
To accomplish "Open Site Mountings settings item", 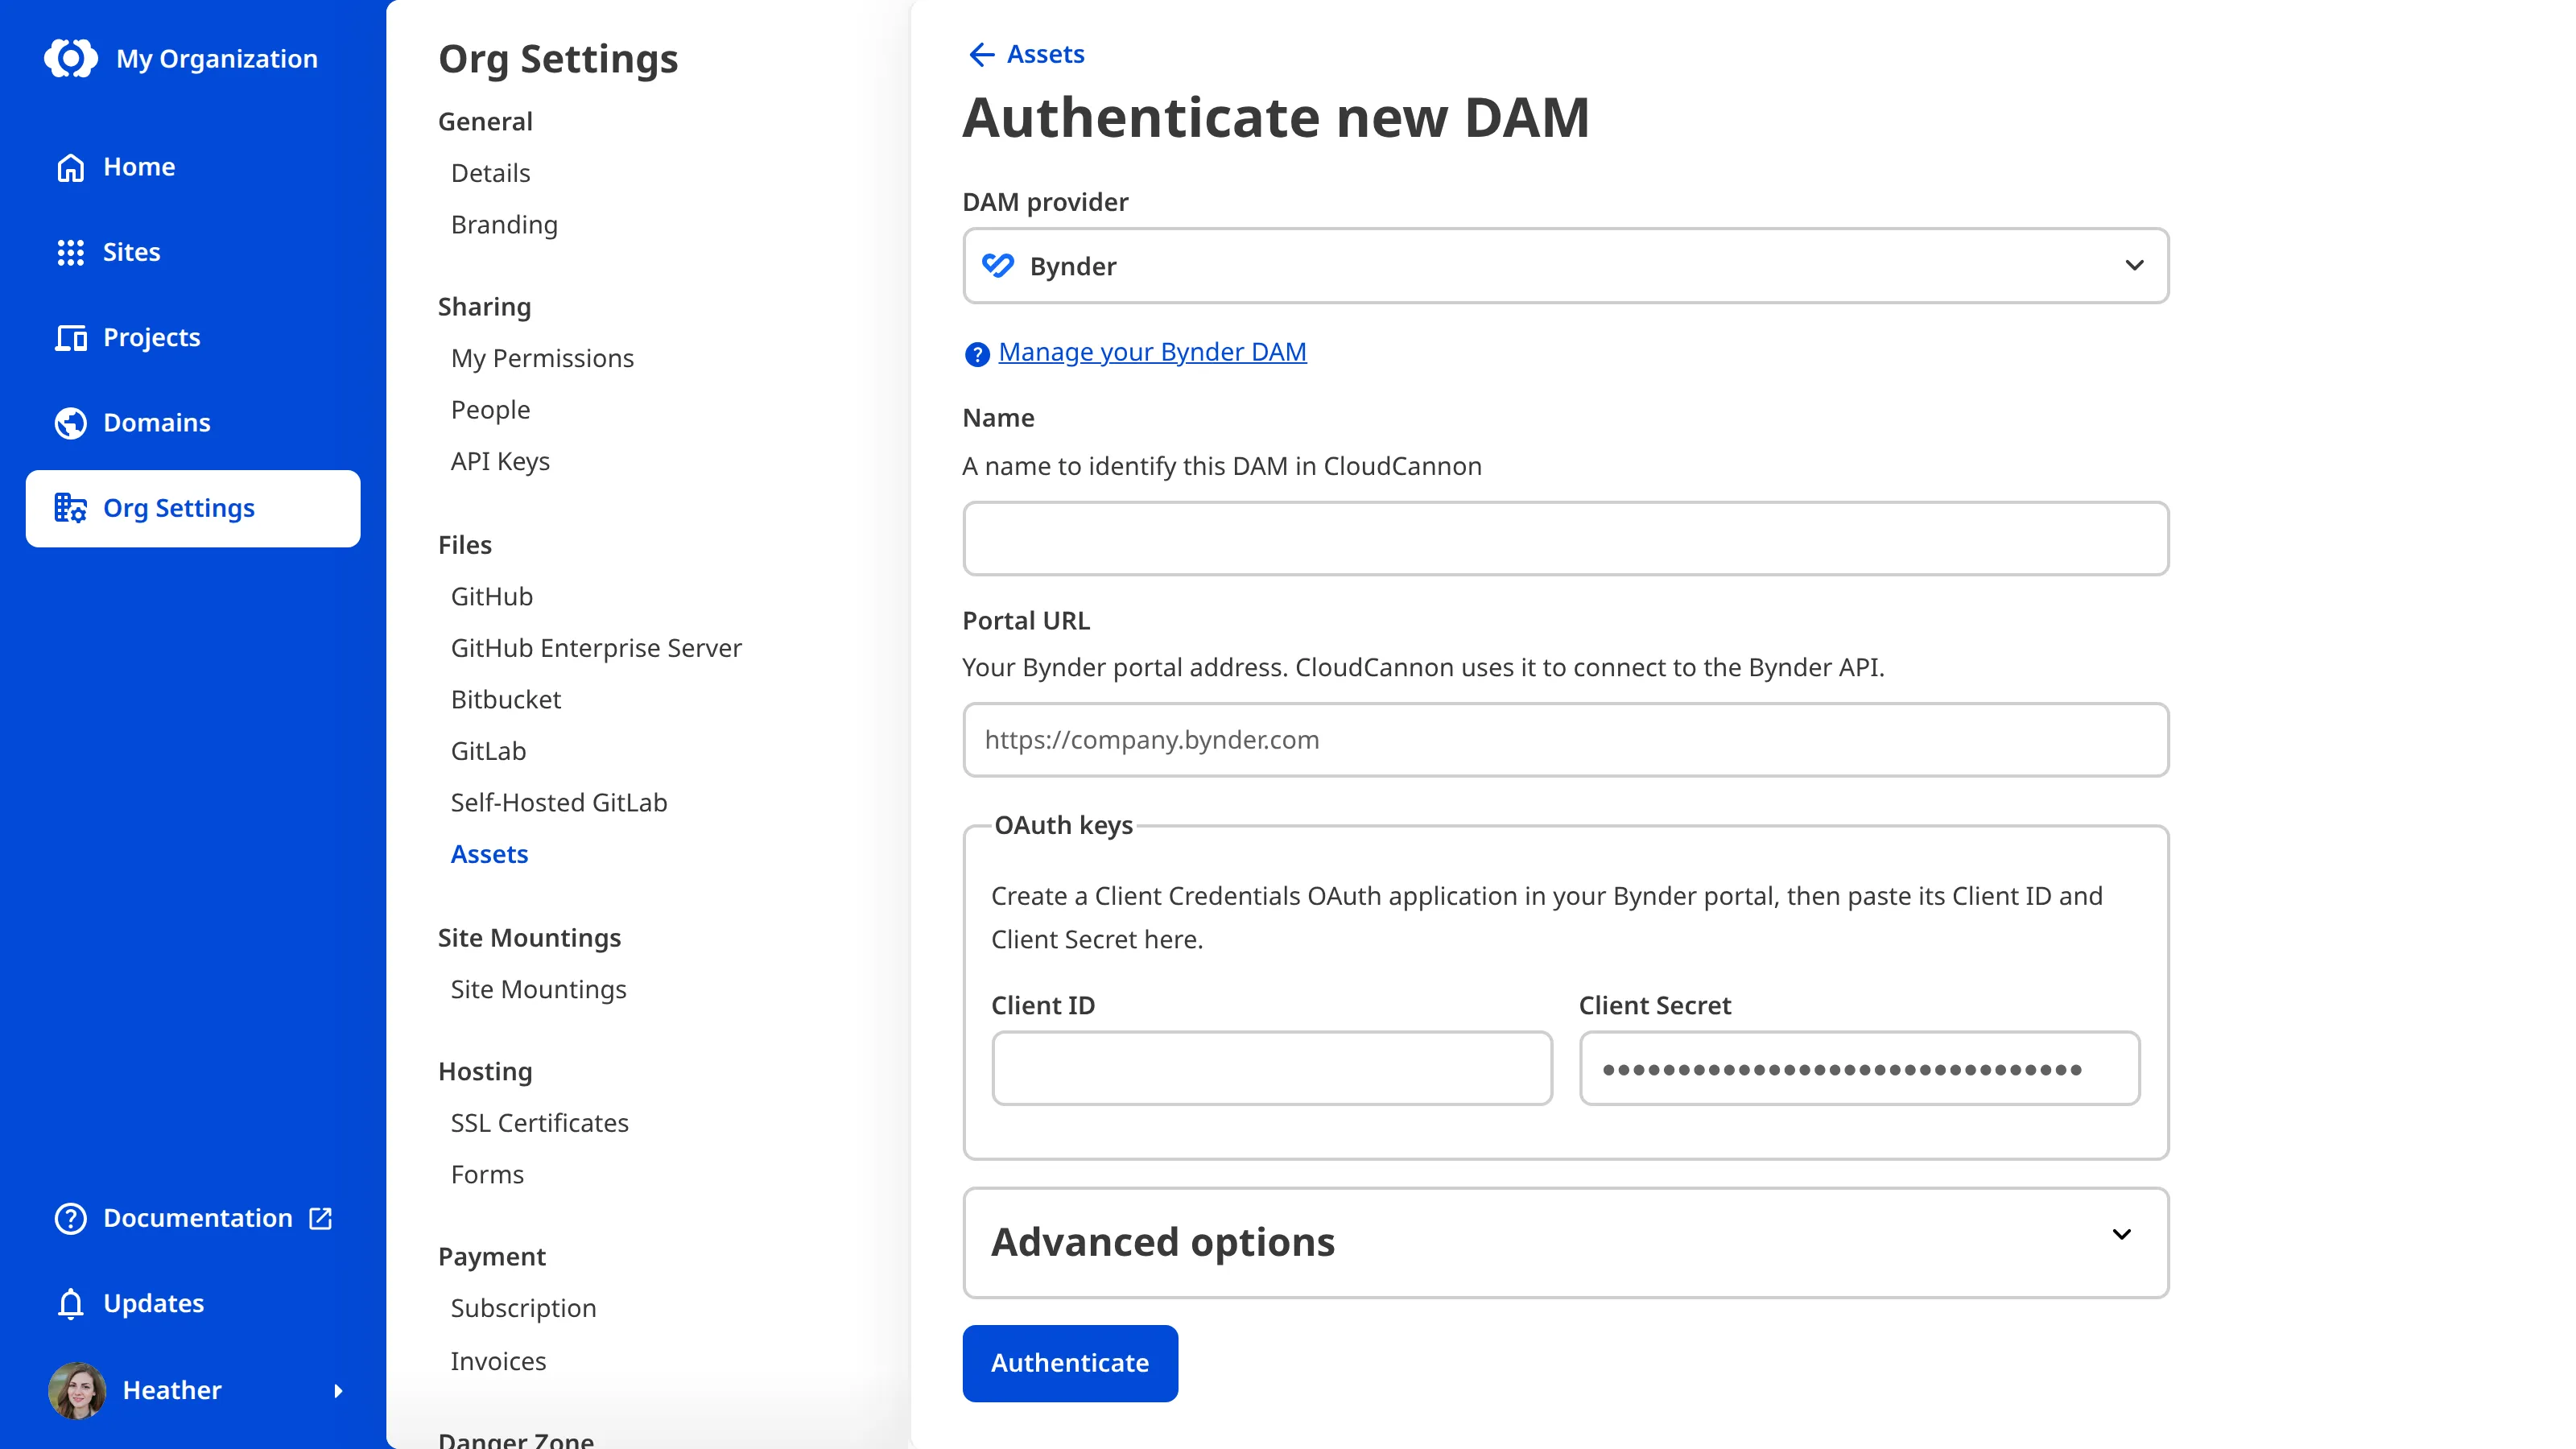I will (x=538, y=989).
